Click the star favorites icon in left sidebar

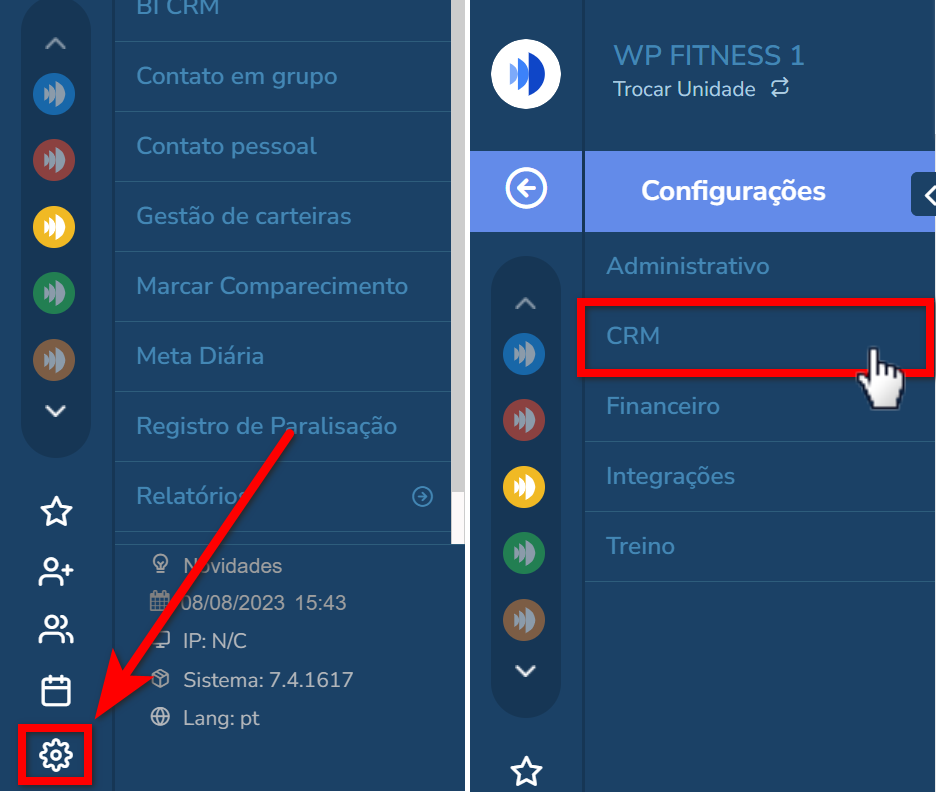[56, 511]
